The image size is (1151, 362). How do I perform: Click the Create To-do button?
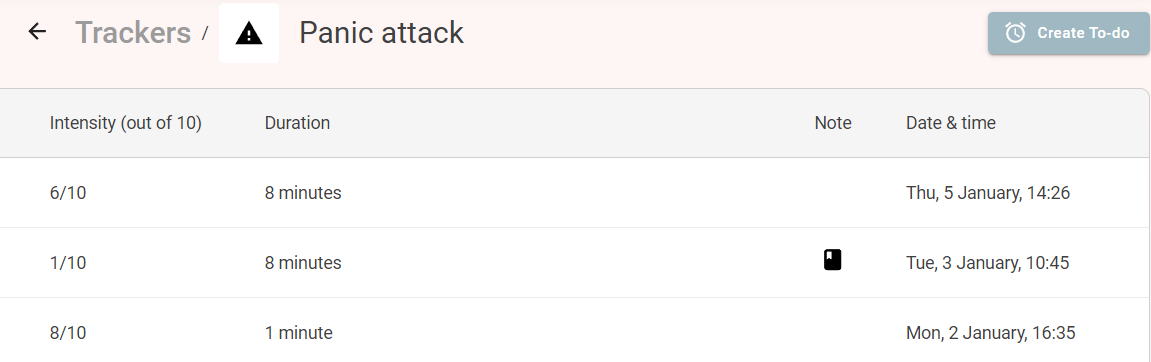1069,33
